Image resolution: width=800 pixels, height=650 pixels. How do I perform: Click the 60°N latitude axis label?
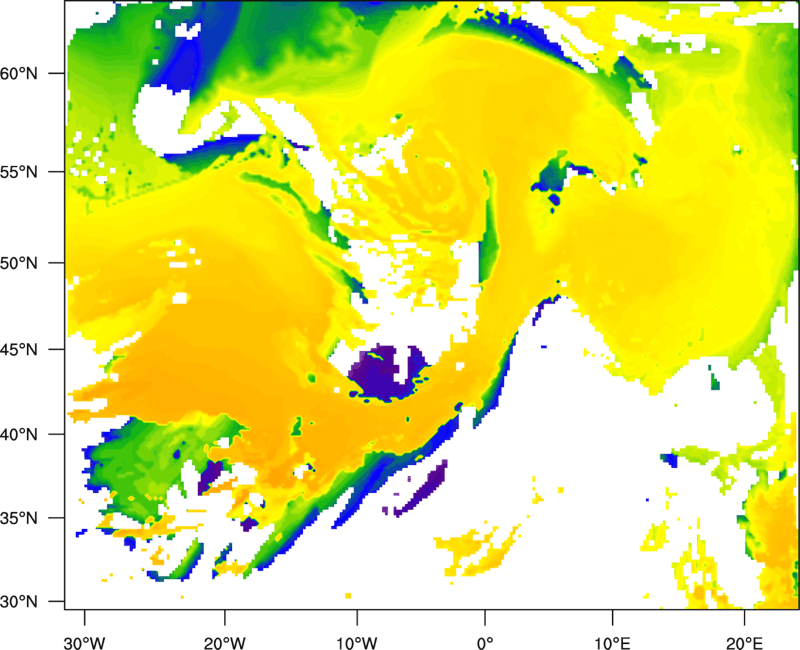point(19,73)
